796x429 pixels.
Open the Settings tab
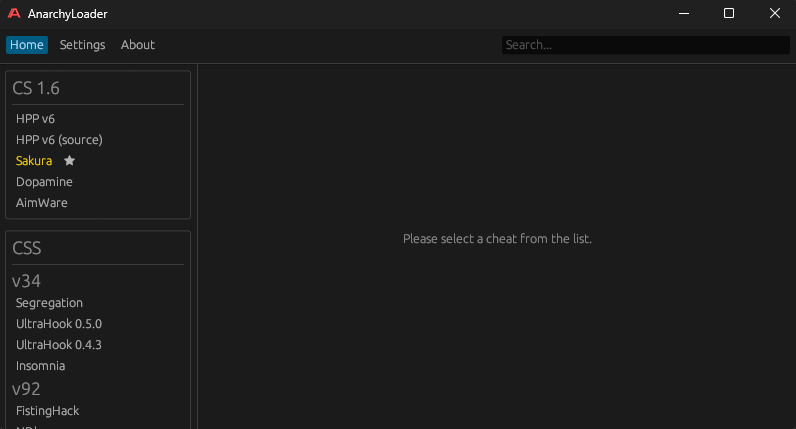point(82,45)
